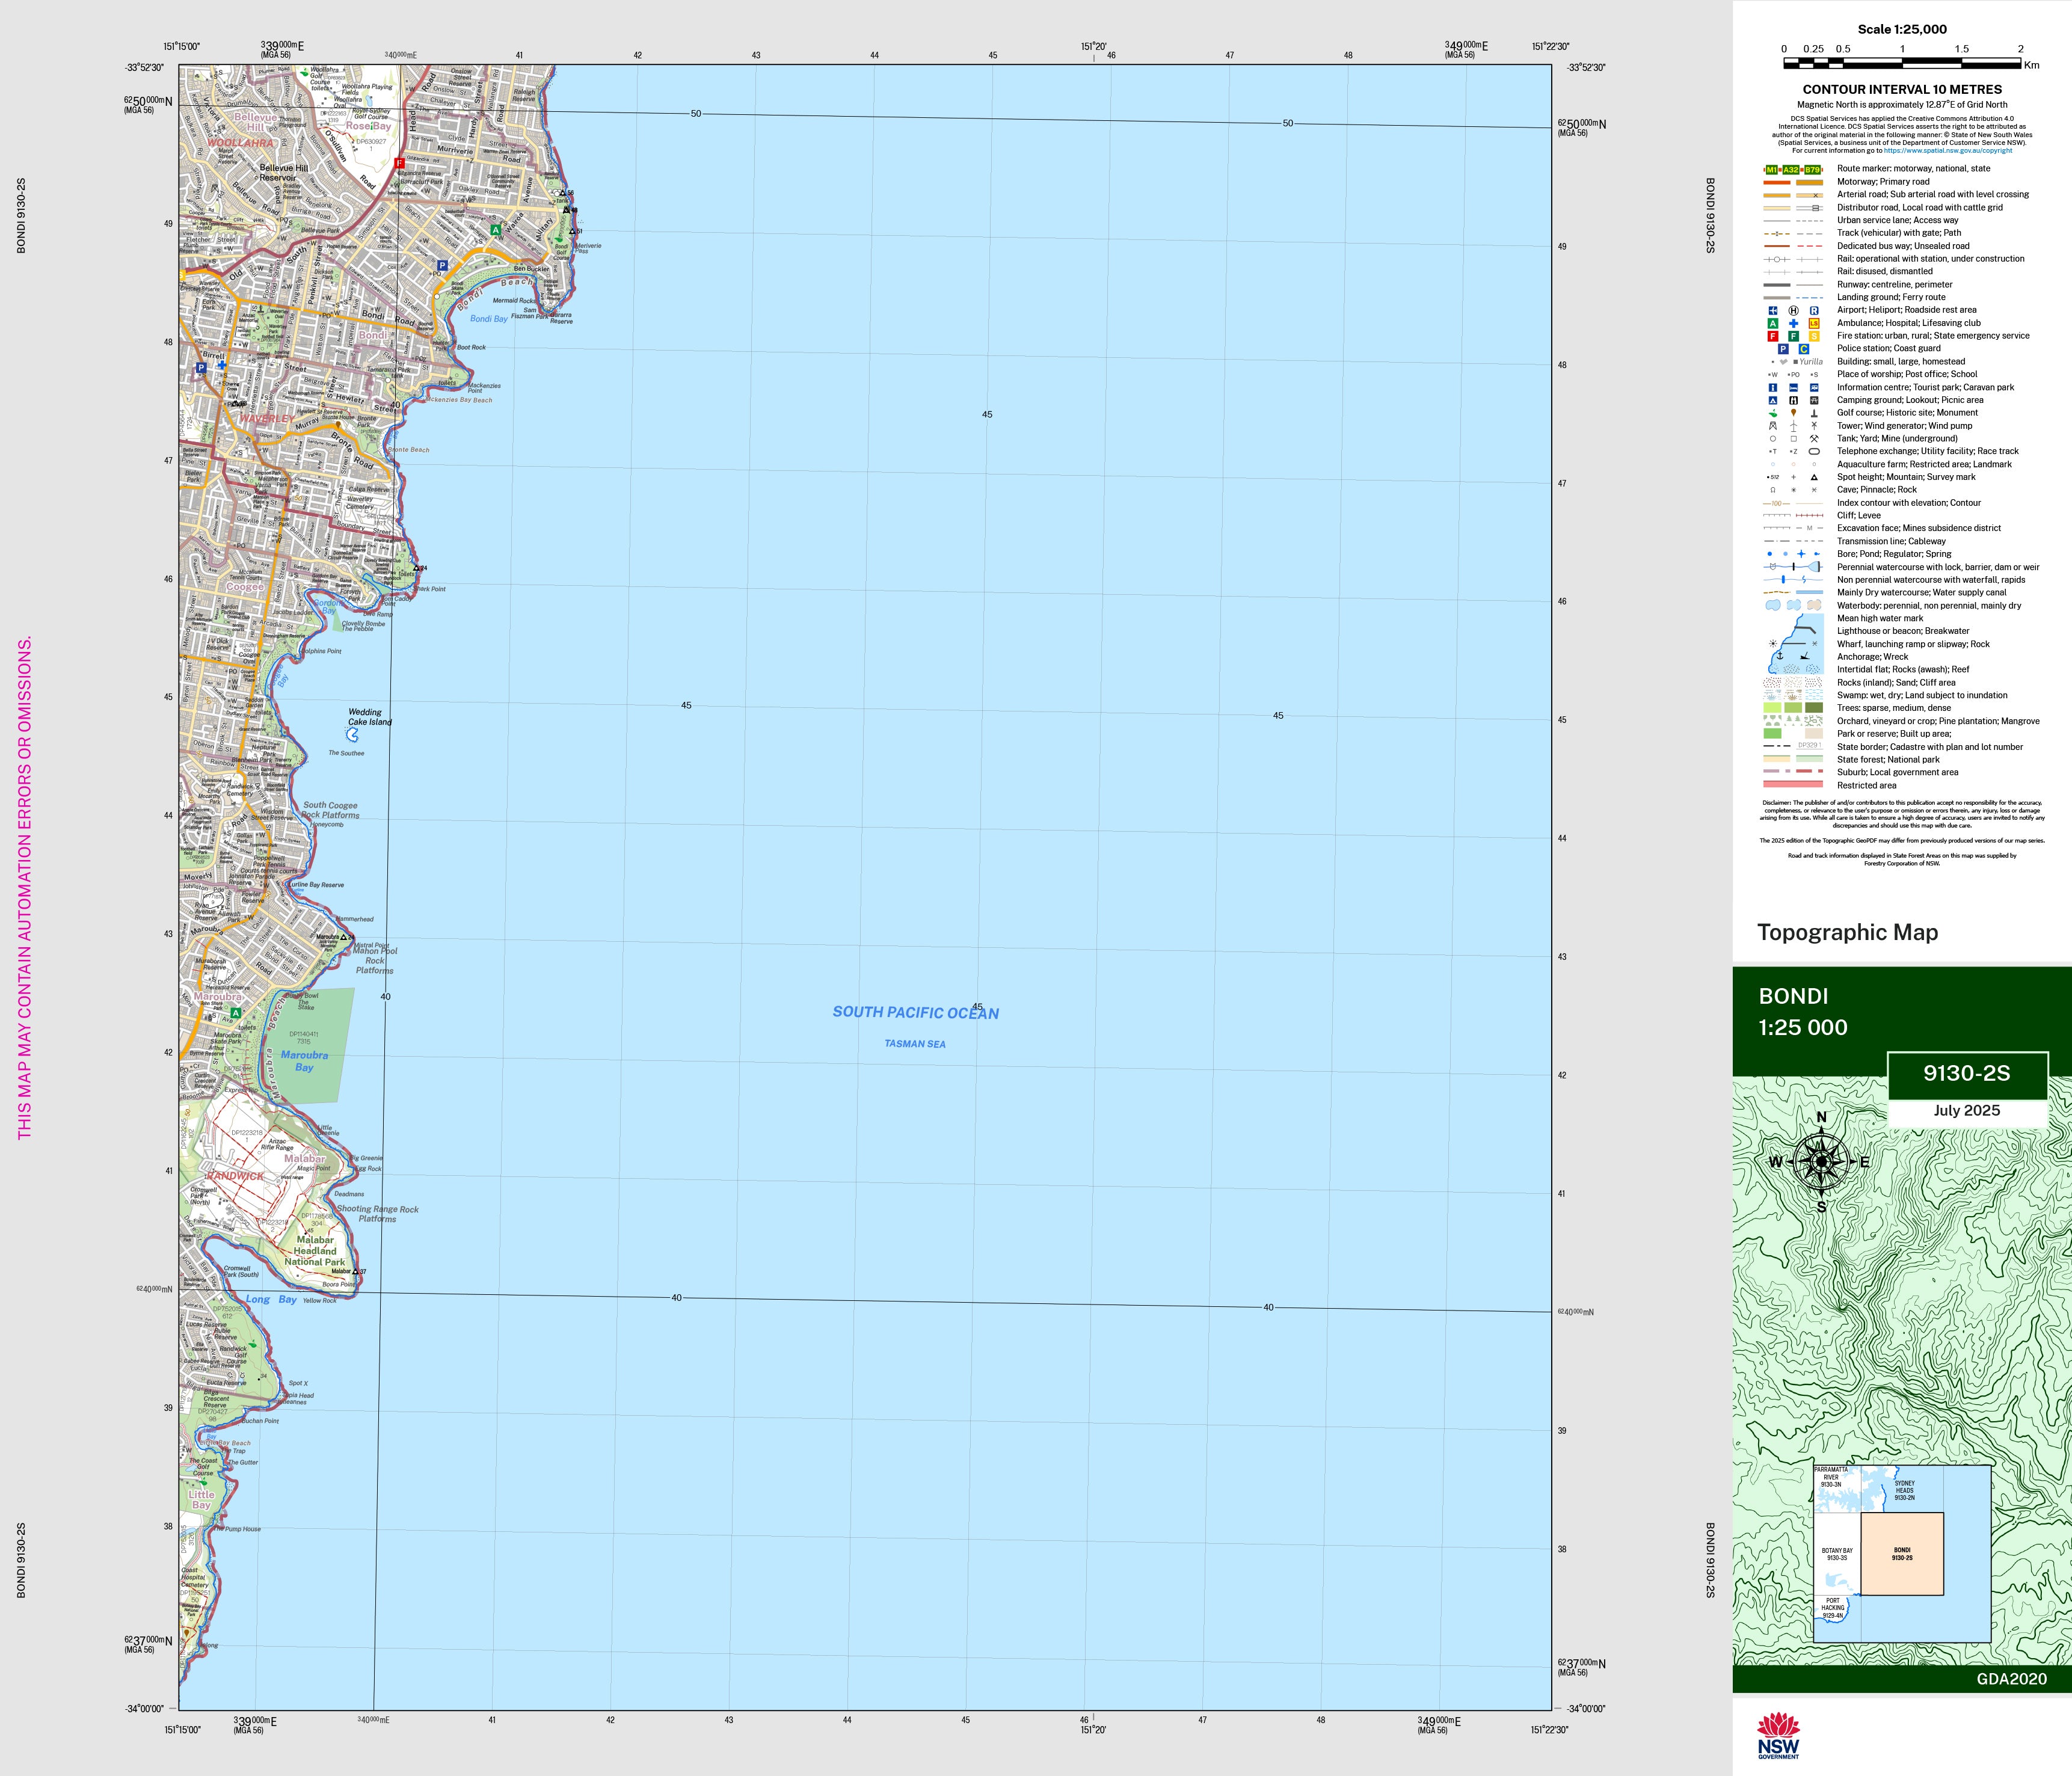Image resolution: width=2072 pixels, height=1776 pixels.
Task: Click the red urban Fire station legend icon
Action: point(1773,336)
